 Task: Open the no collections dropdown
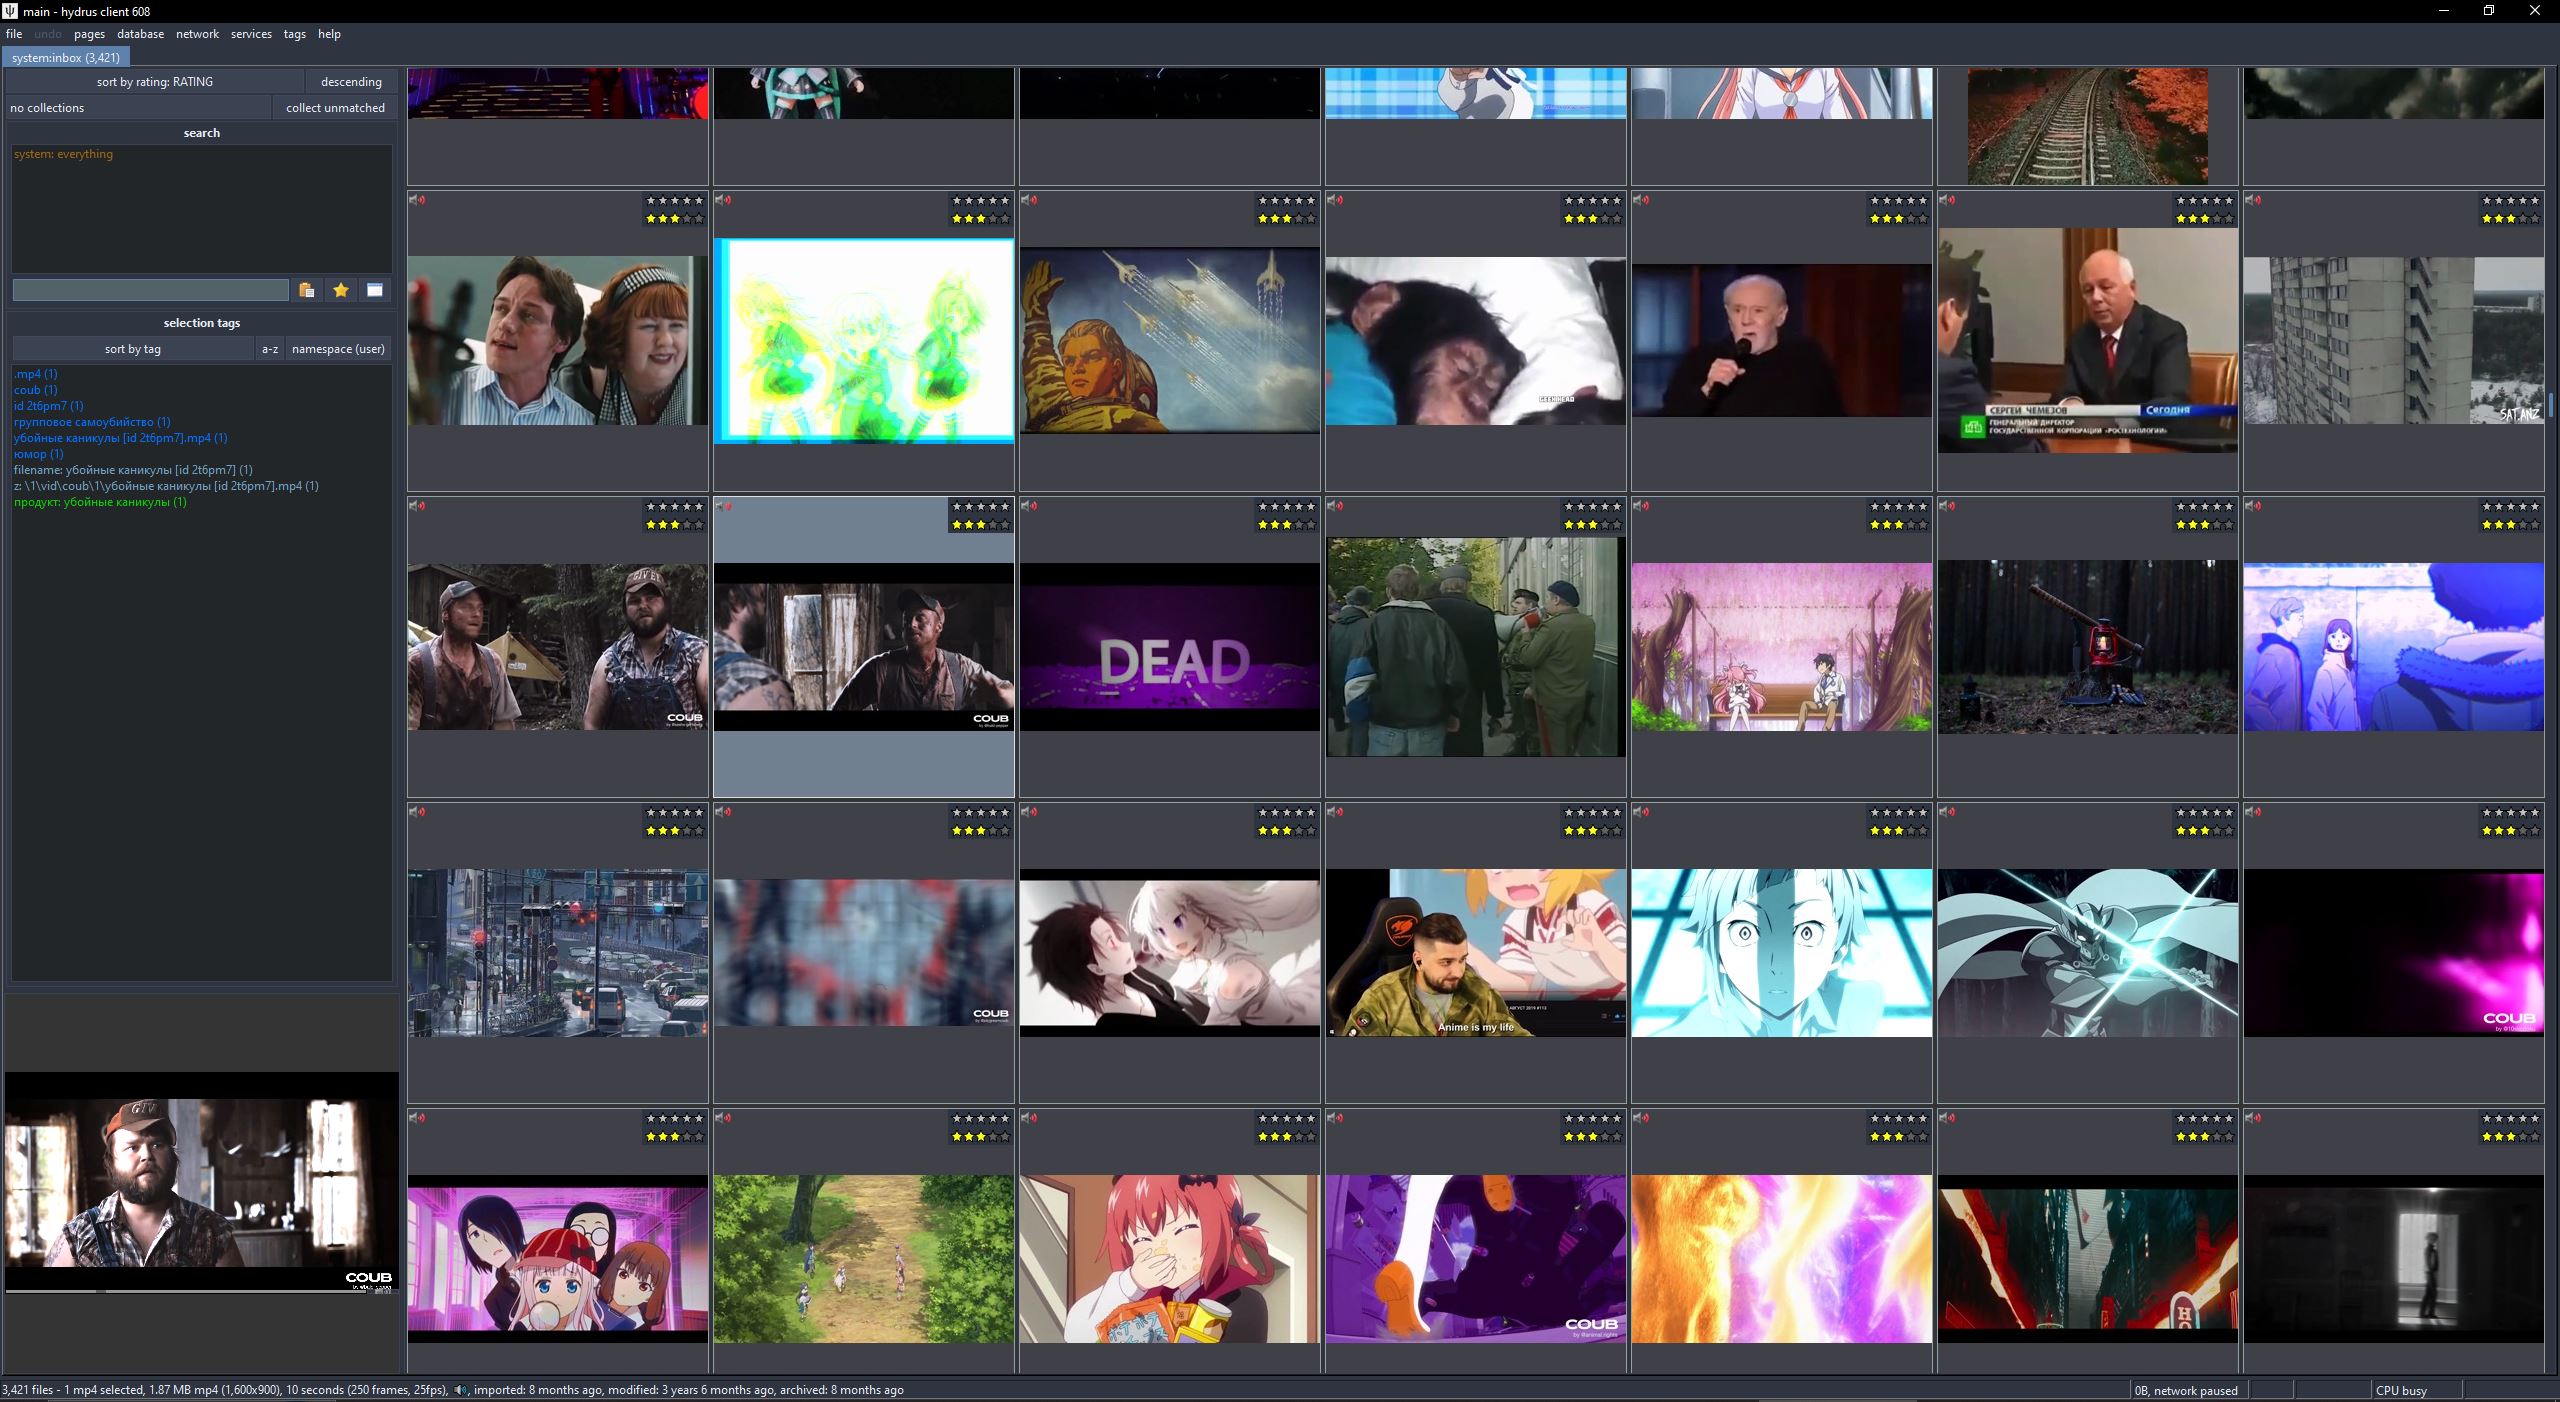(138, 108)
